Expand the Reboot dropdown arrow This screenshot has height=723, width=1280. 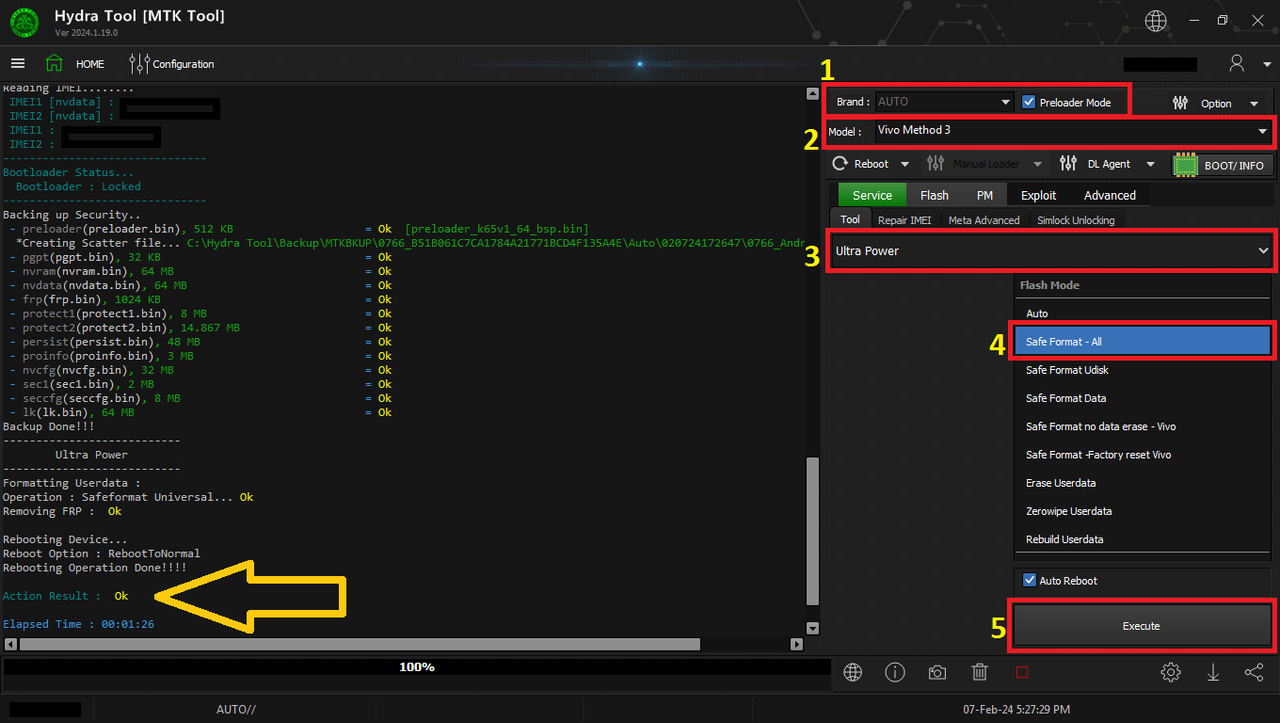pyautogui.click(x=905, y=165)
